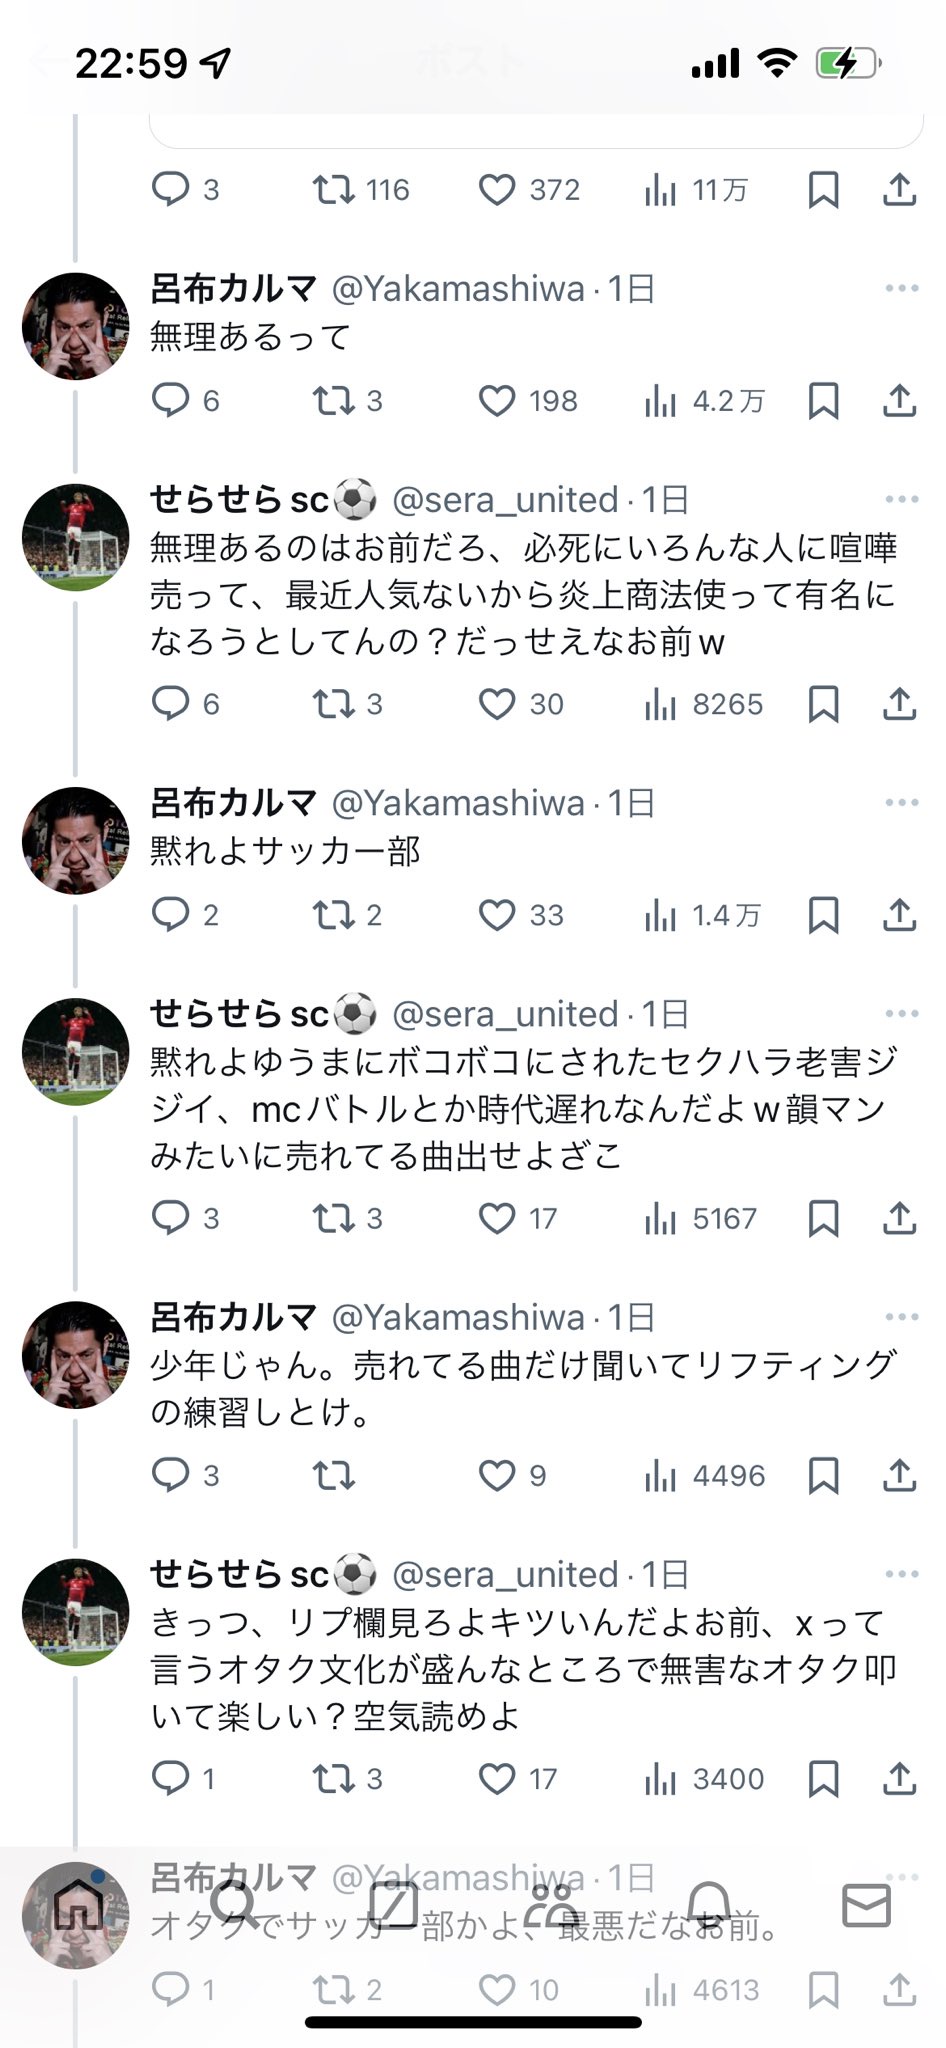Expand options for 少年じゃん reply

(901, 1317)
